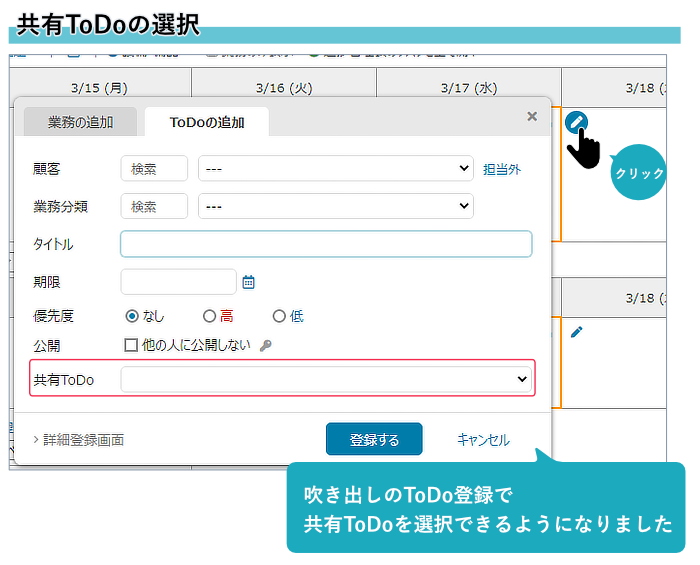Enable the 他の人に公開しない checkbox

tap(131, 345)
